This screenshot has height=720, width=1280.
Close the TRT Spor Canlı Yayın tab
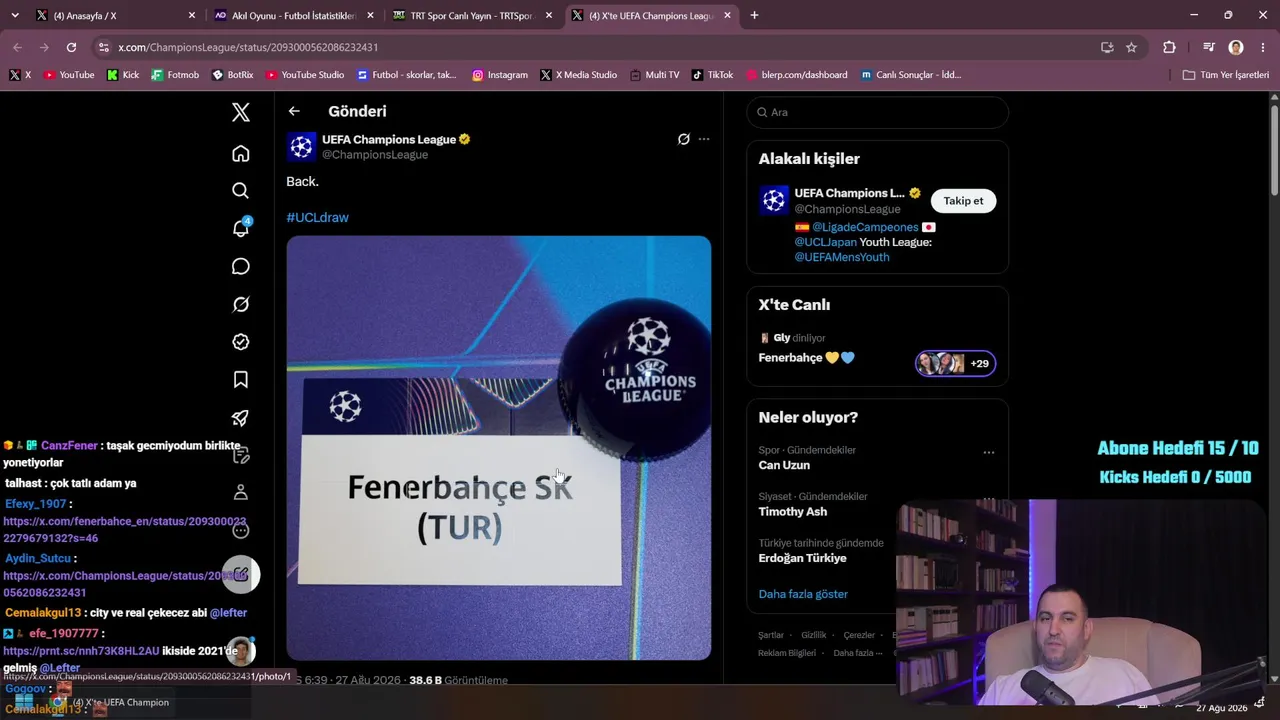tap(549, 15)
